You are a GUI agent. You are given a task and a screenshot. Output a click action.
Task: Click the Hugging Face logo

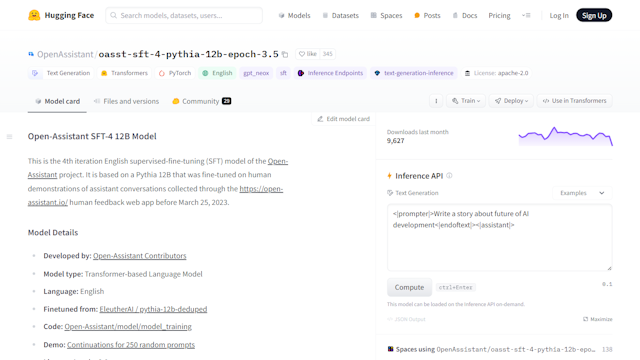coord(61,16)
